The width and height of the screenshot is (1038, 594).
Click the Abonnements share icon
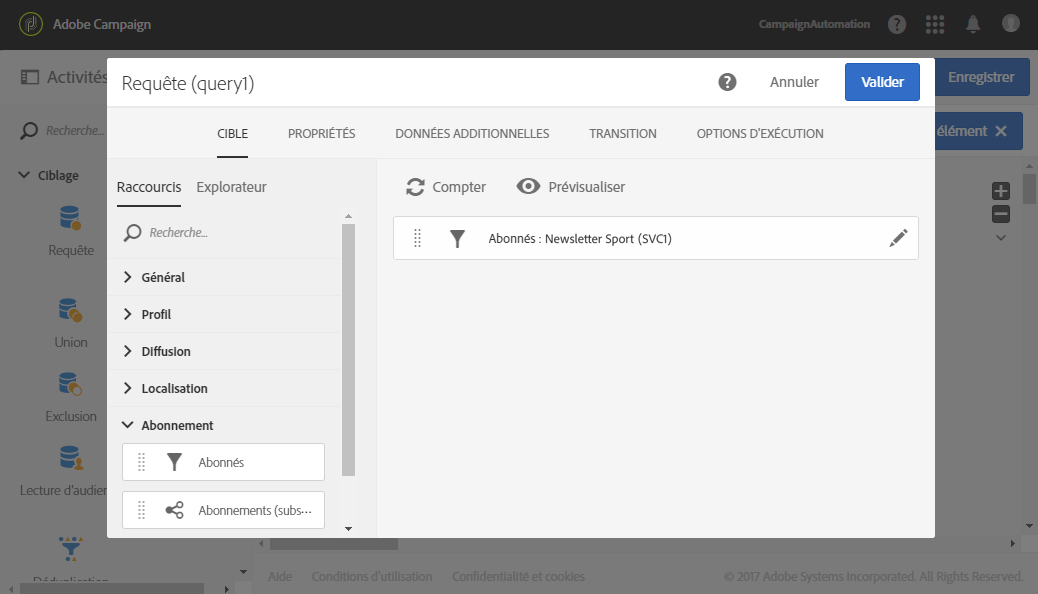pyautogui.click(x=174, y=510)
